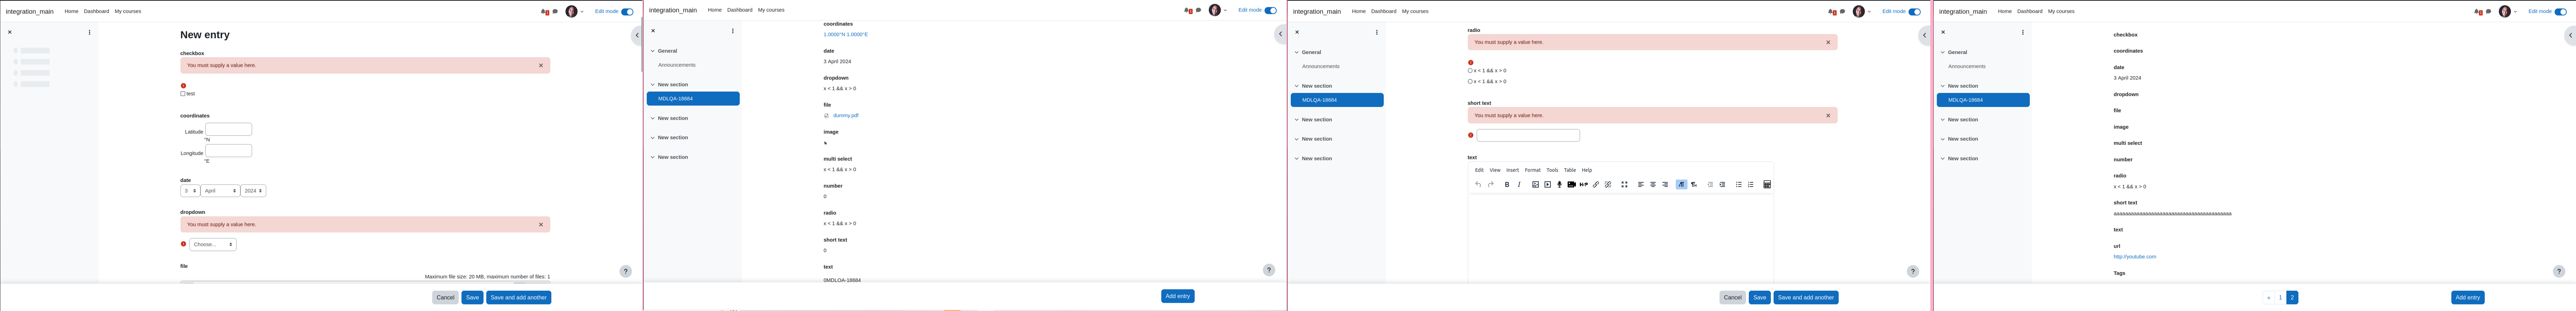Select the second radio option under radio
Viewport: 2576px width, 311px height.
tap(1470, 82)
